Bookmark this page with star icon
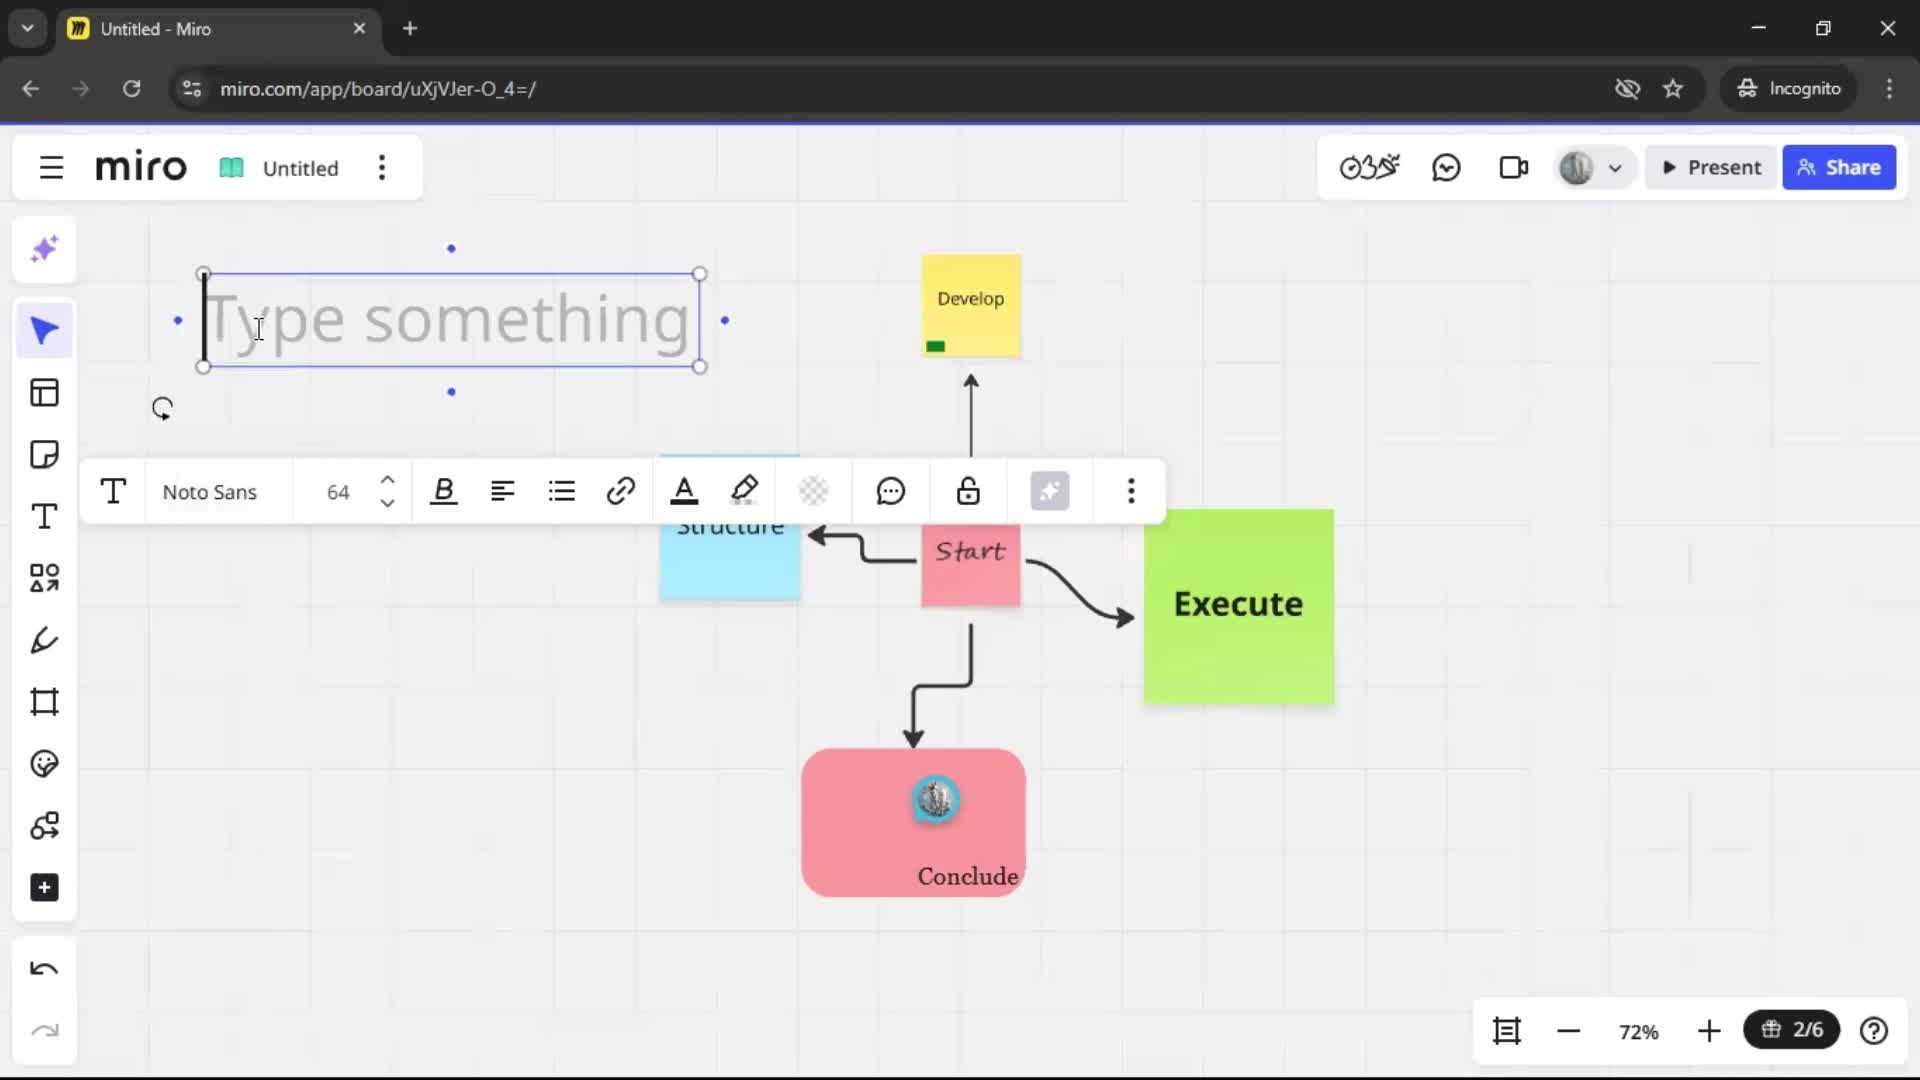 click(x=1673, y=89)
